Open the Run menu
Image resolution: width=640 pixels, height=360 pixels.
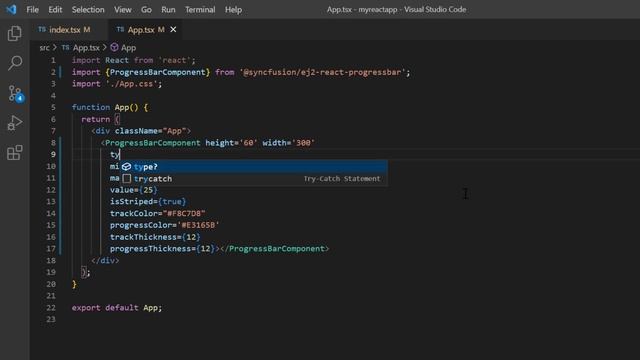point(168,9)
